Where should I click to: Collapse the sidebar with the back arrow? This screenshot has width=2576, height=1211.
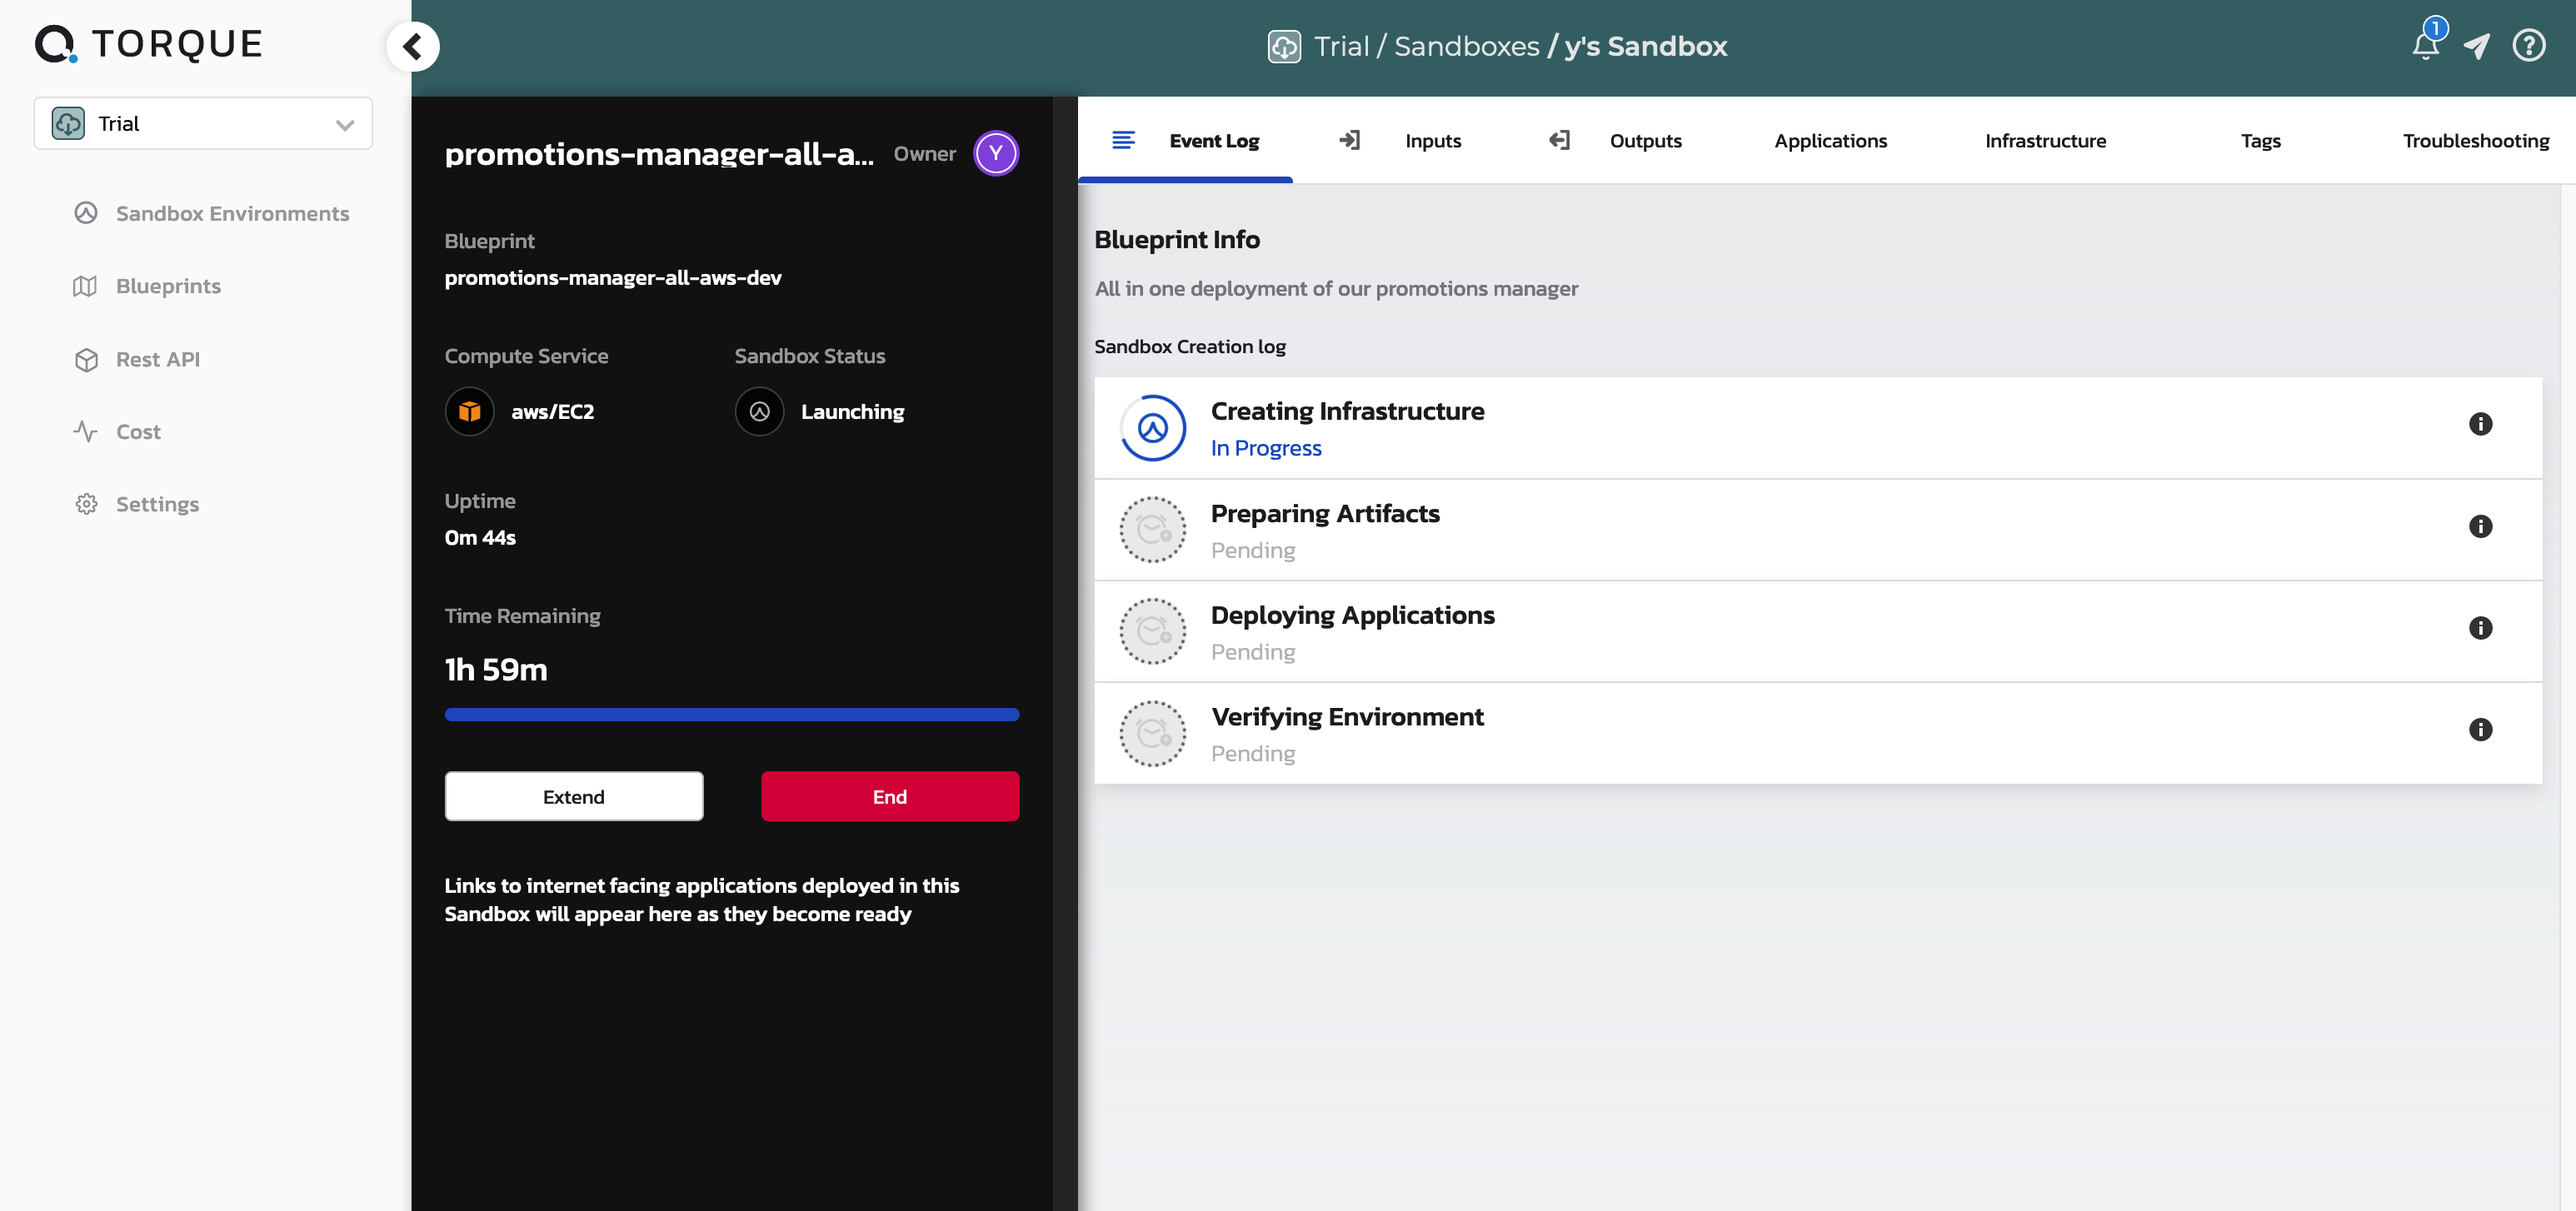click(413, 46)
